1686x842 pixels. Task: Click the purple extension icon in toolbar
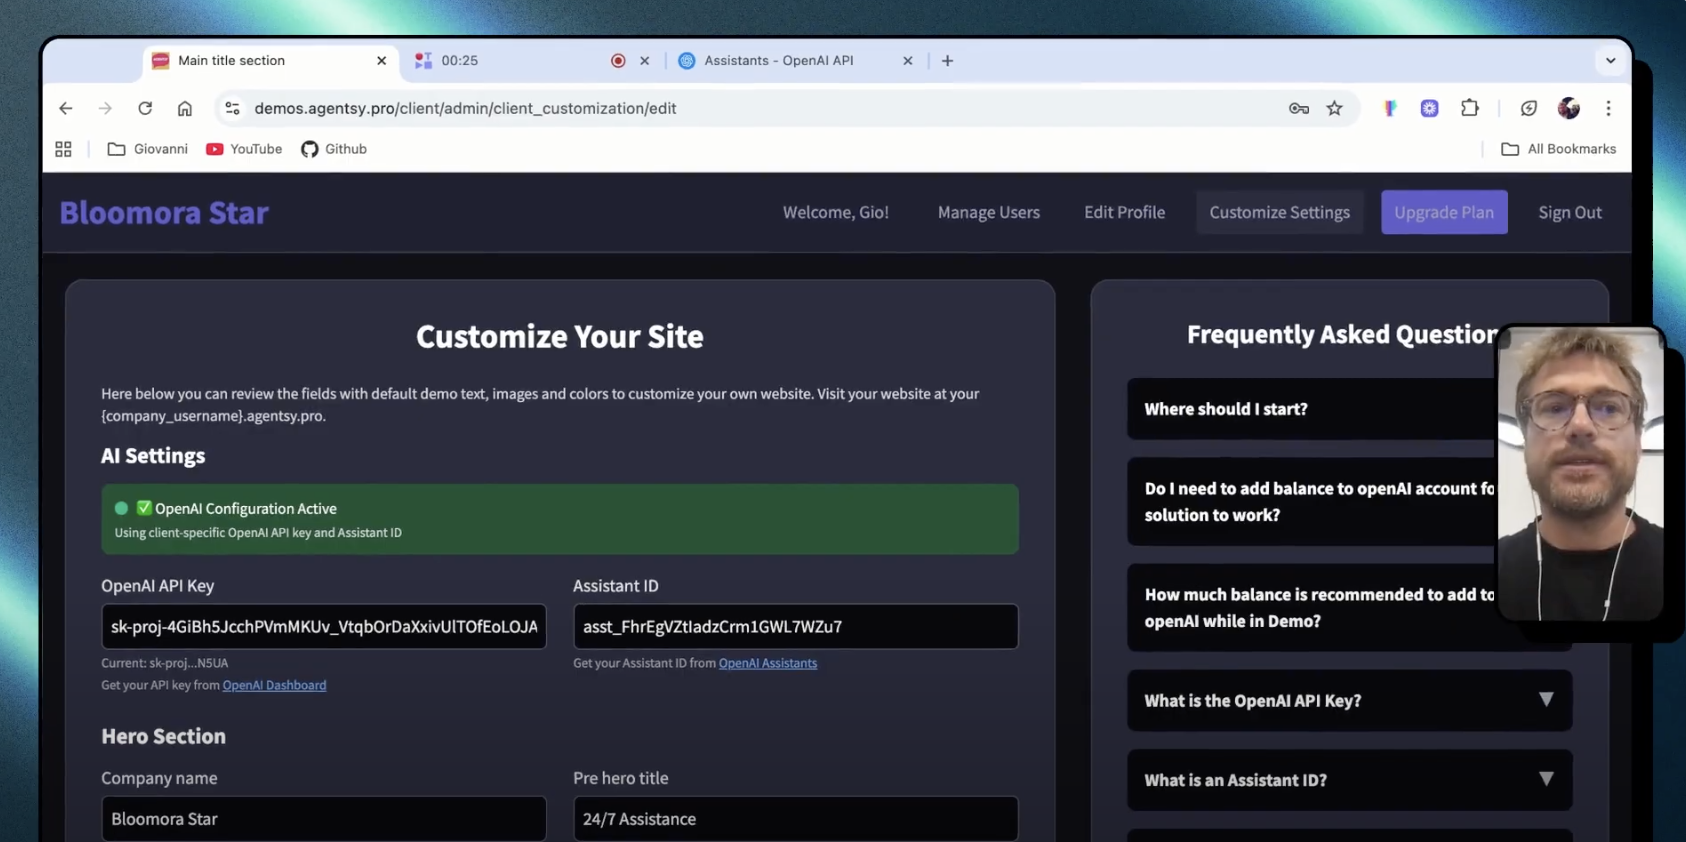pos(1430,108)
